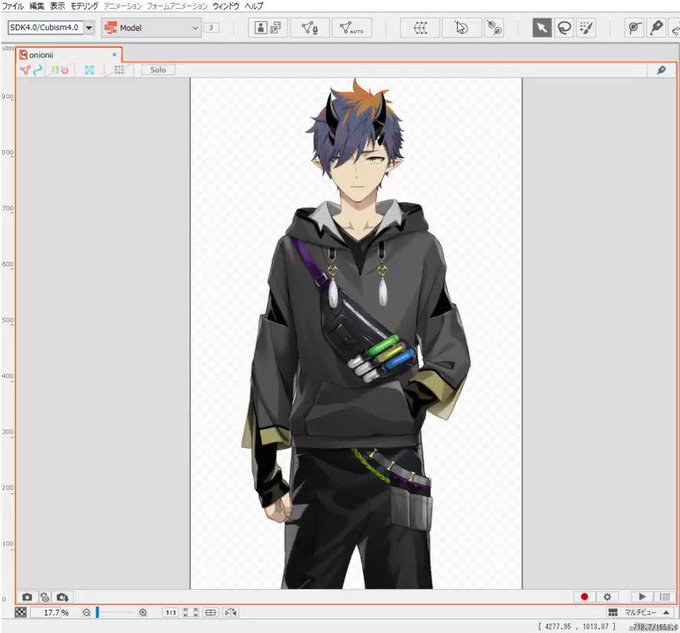Reset the view to 1:1 scale

[170, 612]
